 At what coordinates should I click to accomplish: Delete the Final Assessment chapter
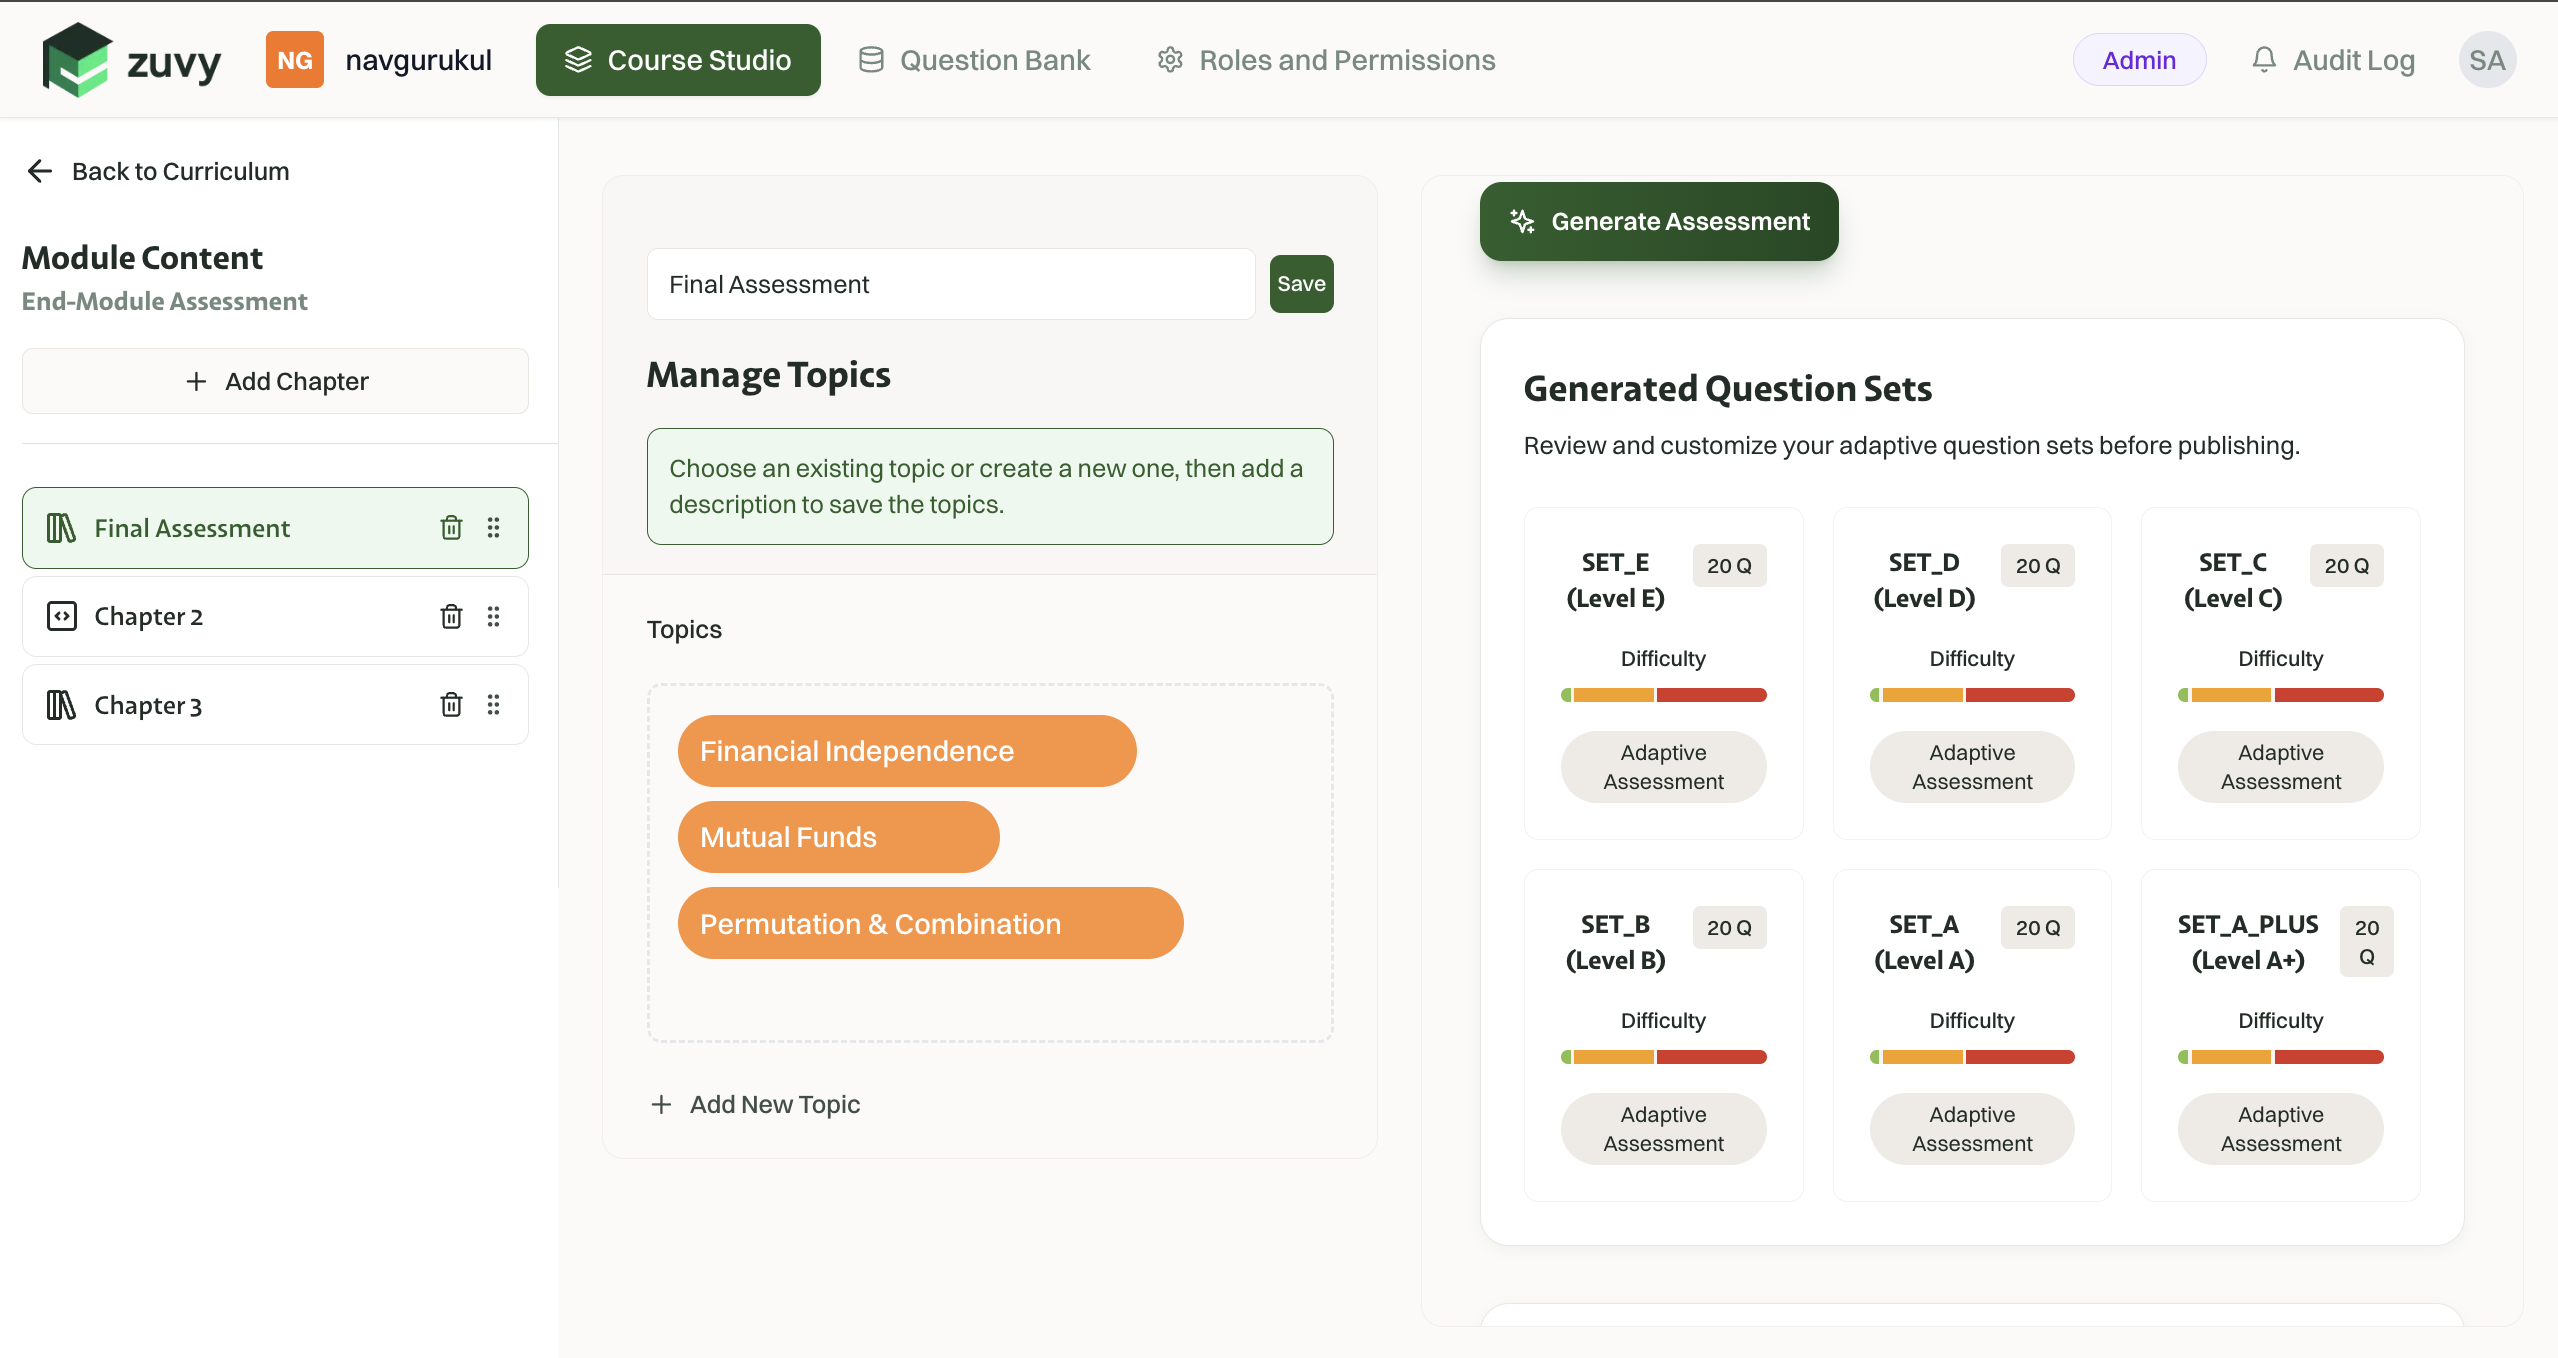pyautogui.click(x=451, y=528)
